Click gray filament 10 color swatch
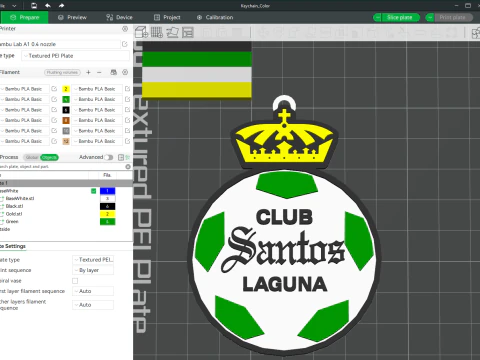 pyautogui.click(x=66, y=131)
